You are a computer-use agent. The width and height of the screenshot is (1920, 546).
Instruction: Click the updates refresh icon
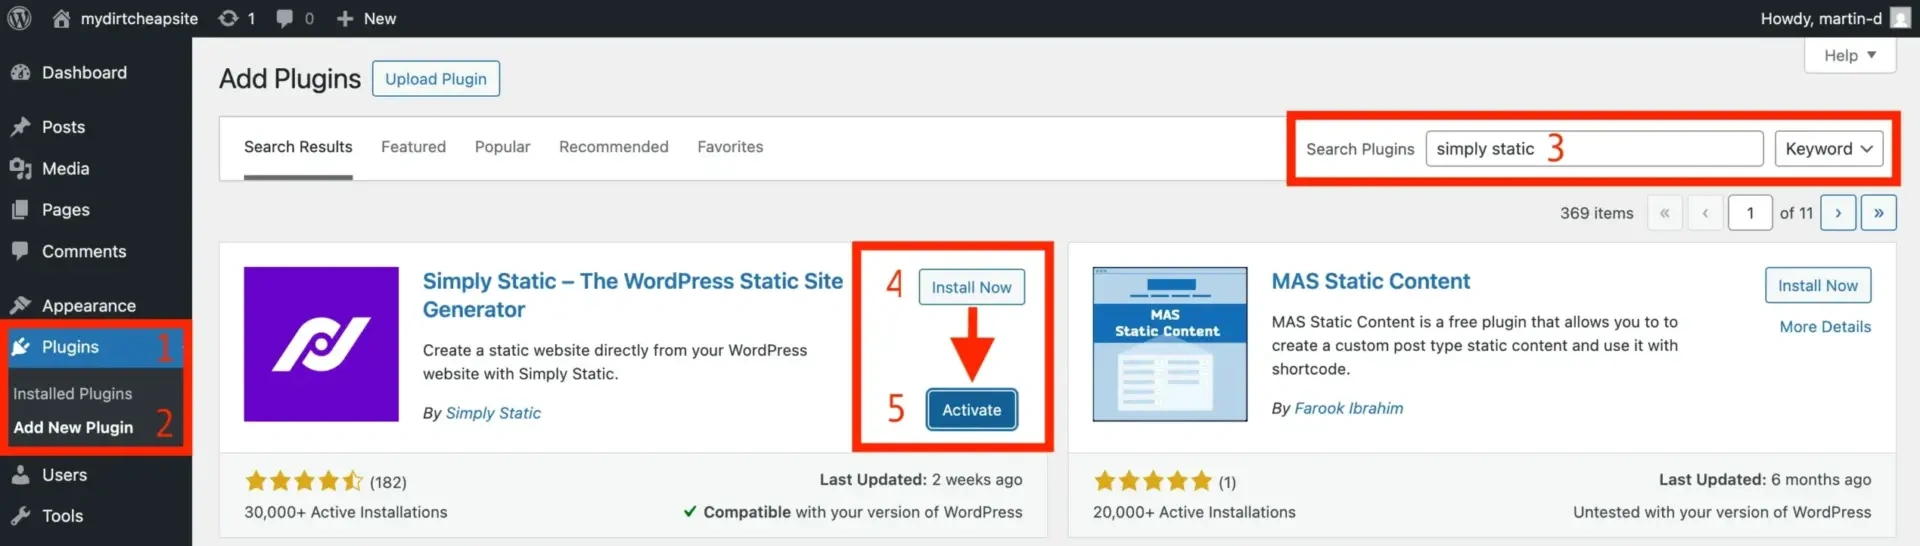pyautogui.click(x=228, y=18)
